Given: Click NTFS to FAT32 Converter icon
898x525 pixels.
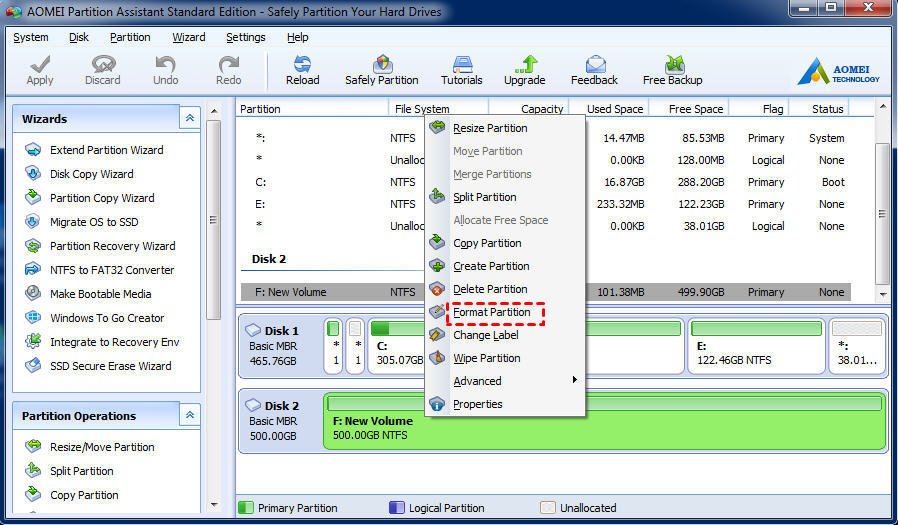Looking at the screenshot, I should (33, 270).
